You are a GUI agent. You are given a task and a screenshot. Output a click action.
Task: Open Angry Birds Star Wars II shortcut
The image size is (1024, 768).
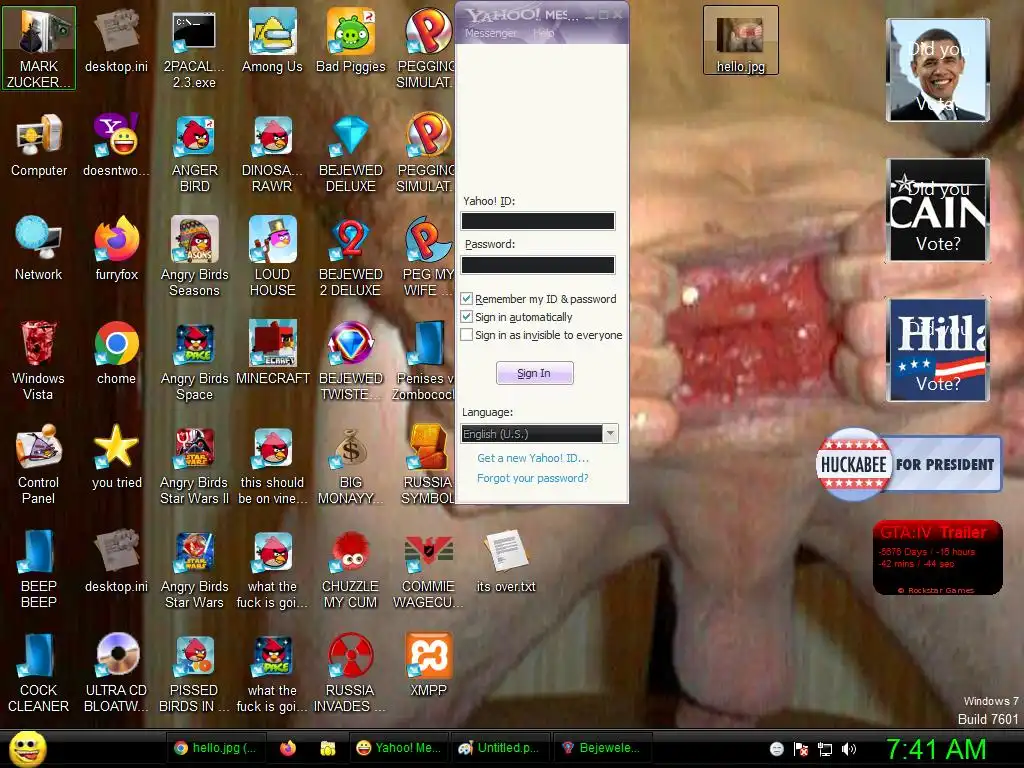(x=195, y=464)
